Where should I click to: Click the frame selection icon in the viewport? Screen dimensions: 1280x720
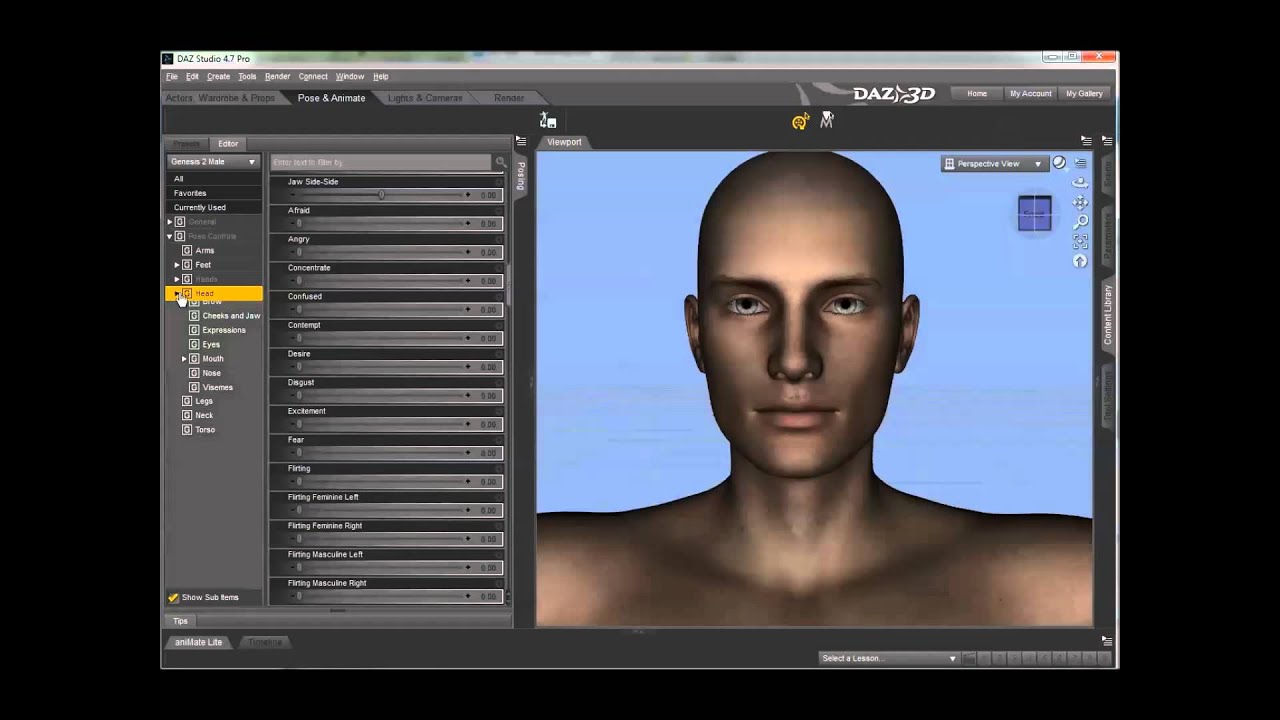pos(1080,241)
